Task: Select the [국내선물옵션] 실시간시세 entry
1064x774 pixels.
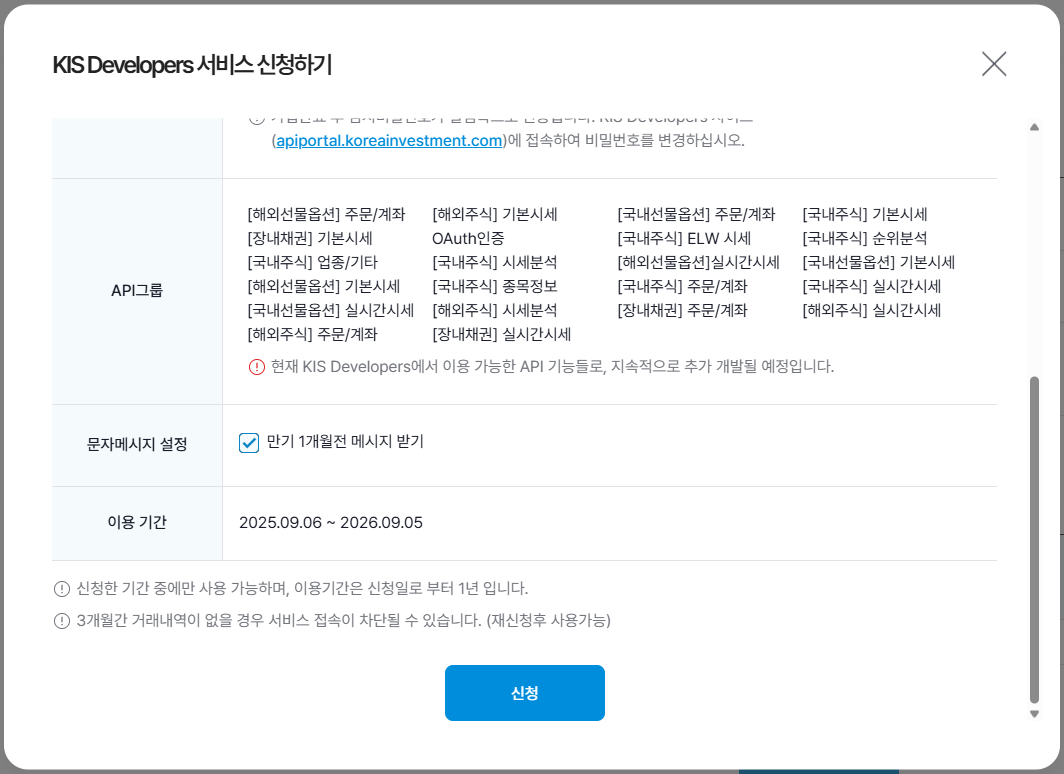Action: click(330, 311)
